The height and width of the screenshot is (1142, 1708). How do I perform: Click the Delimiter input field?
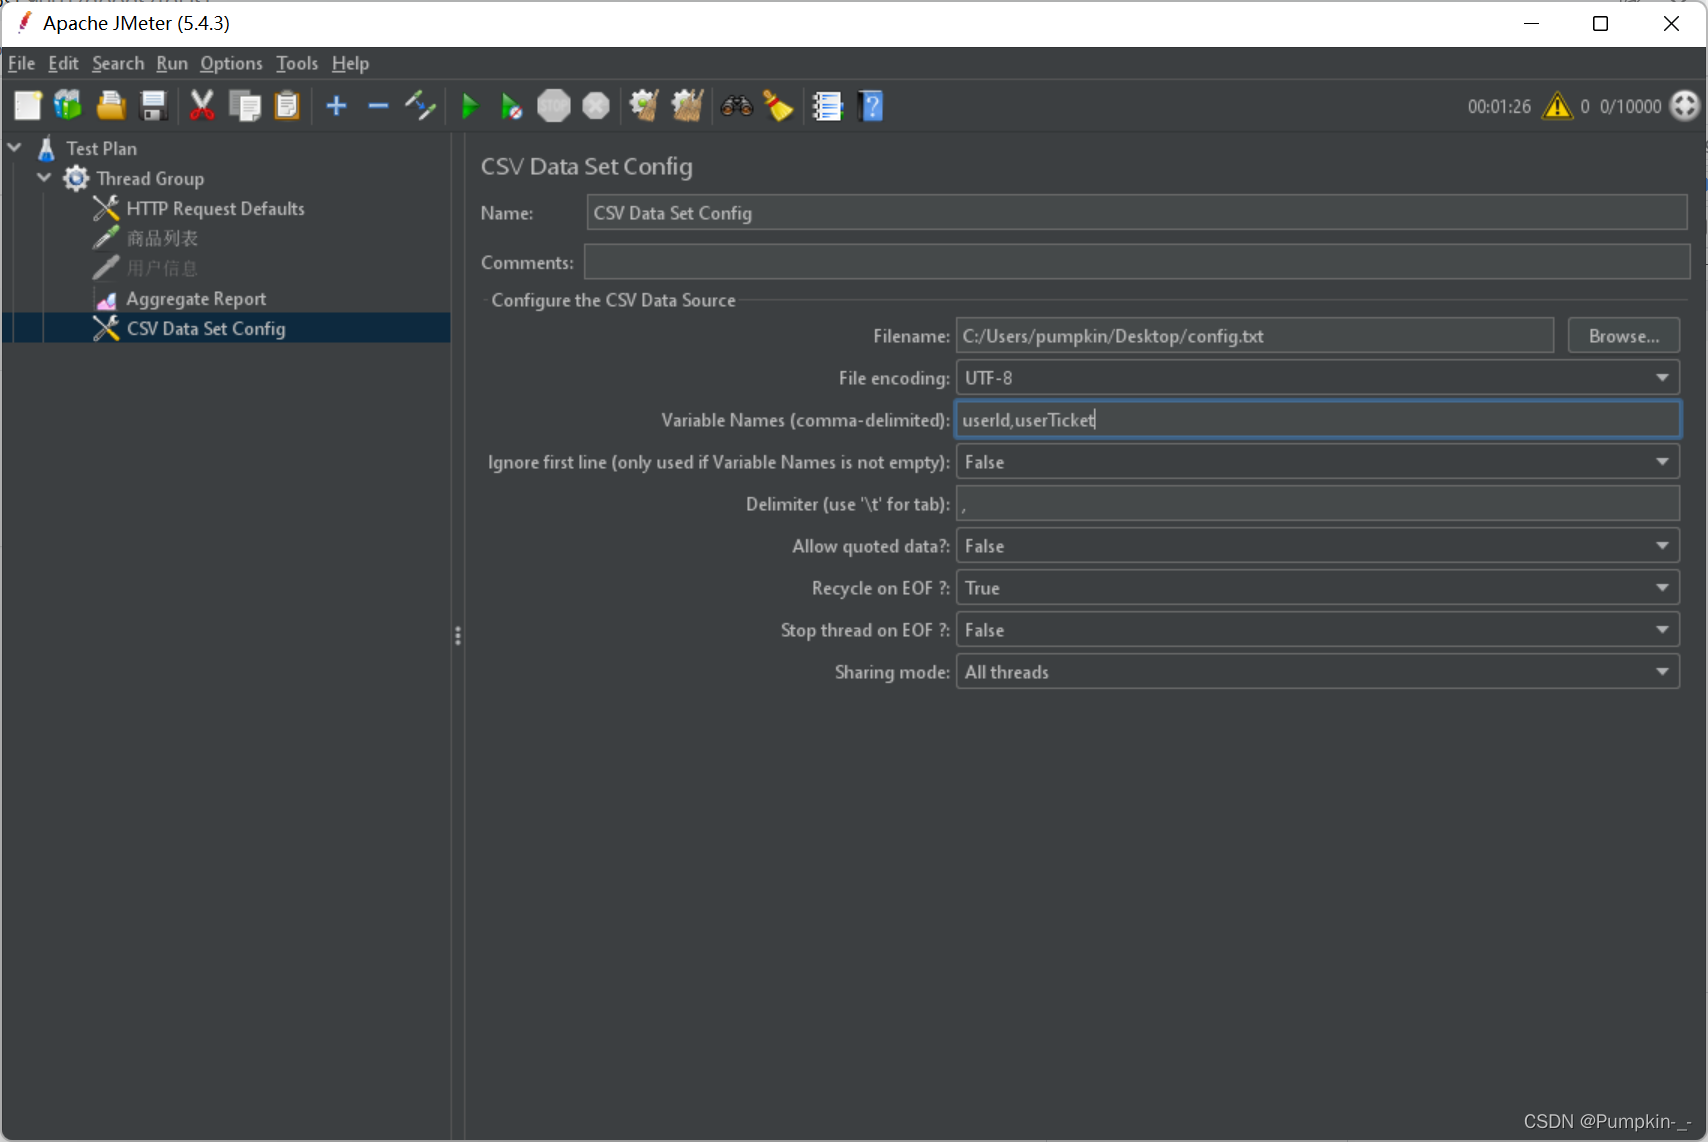[1318, 504]
